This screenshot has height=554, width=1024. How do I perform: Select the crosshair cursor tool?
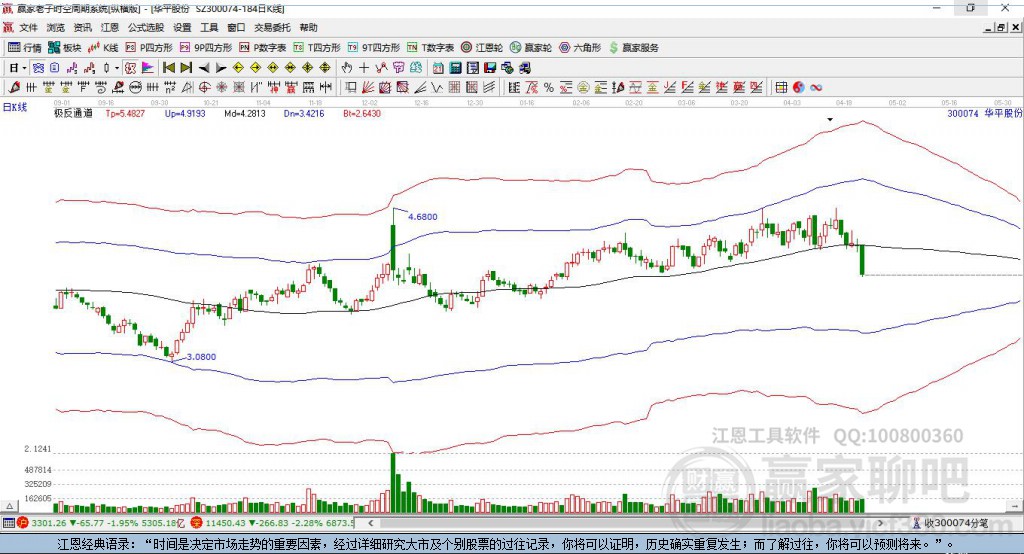pyautogui.click(x=364, y=68)
